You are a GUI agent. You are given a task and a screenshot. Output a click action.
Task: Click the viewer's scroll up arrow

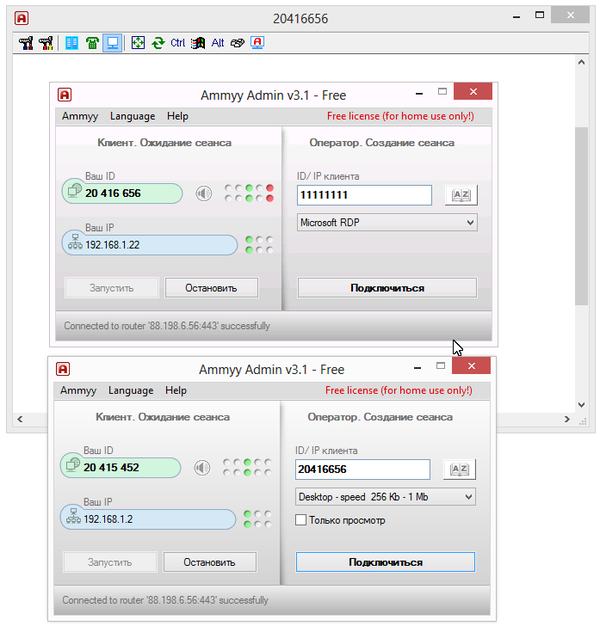point(582,62)
